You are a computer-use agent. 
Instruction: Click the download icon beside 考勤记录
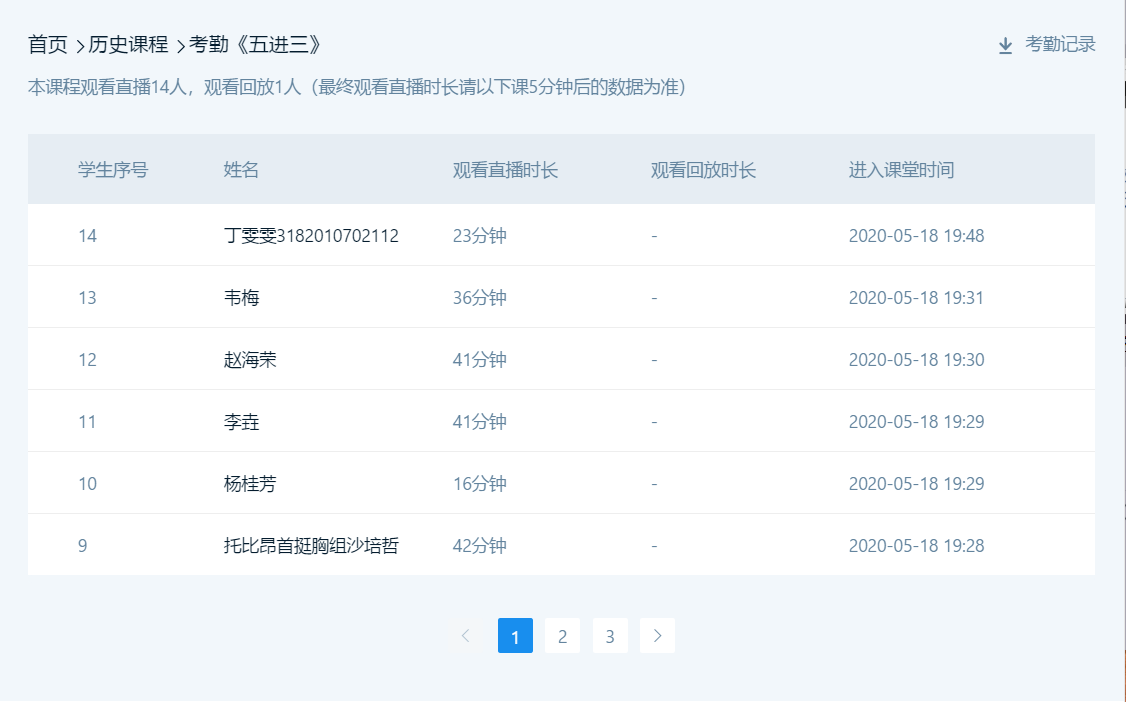click(1005, 45)
